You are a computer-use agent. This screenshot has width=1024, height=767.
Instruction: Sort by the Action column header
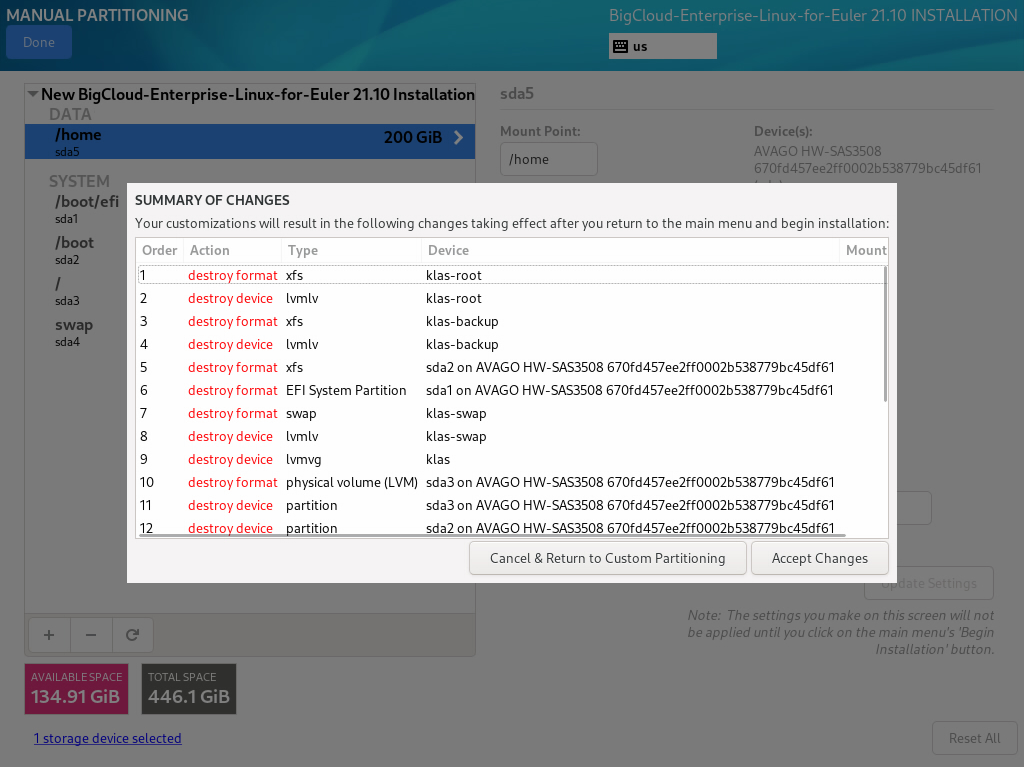point(232,250)
